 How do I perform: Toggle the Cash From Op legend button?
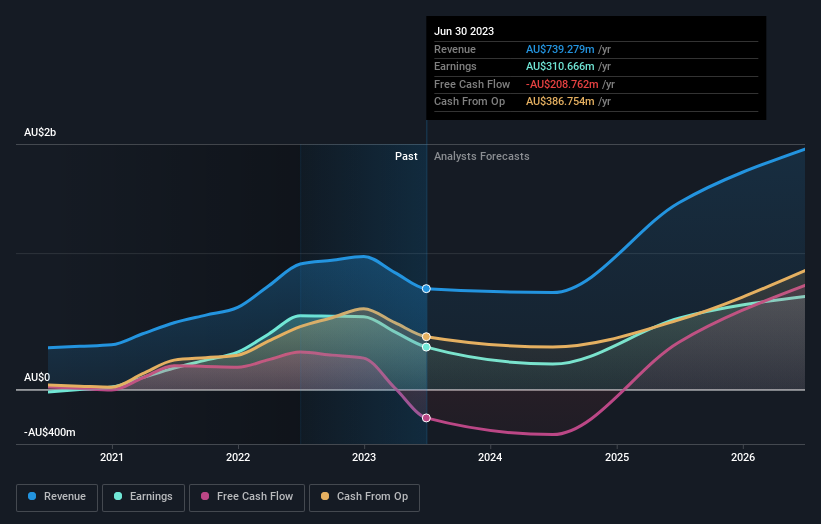pyautogui.click(x=364, y=497)
